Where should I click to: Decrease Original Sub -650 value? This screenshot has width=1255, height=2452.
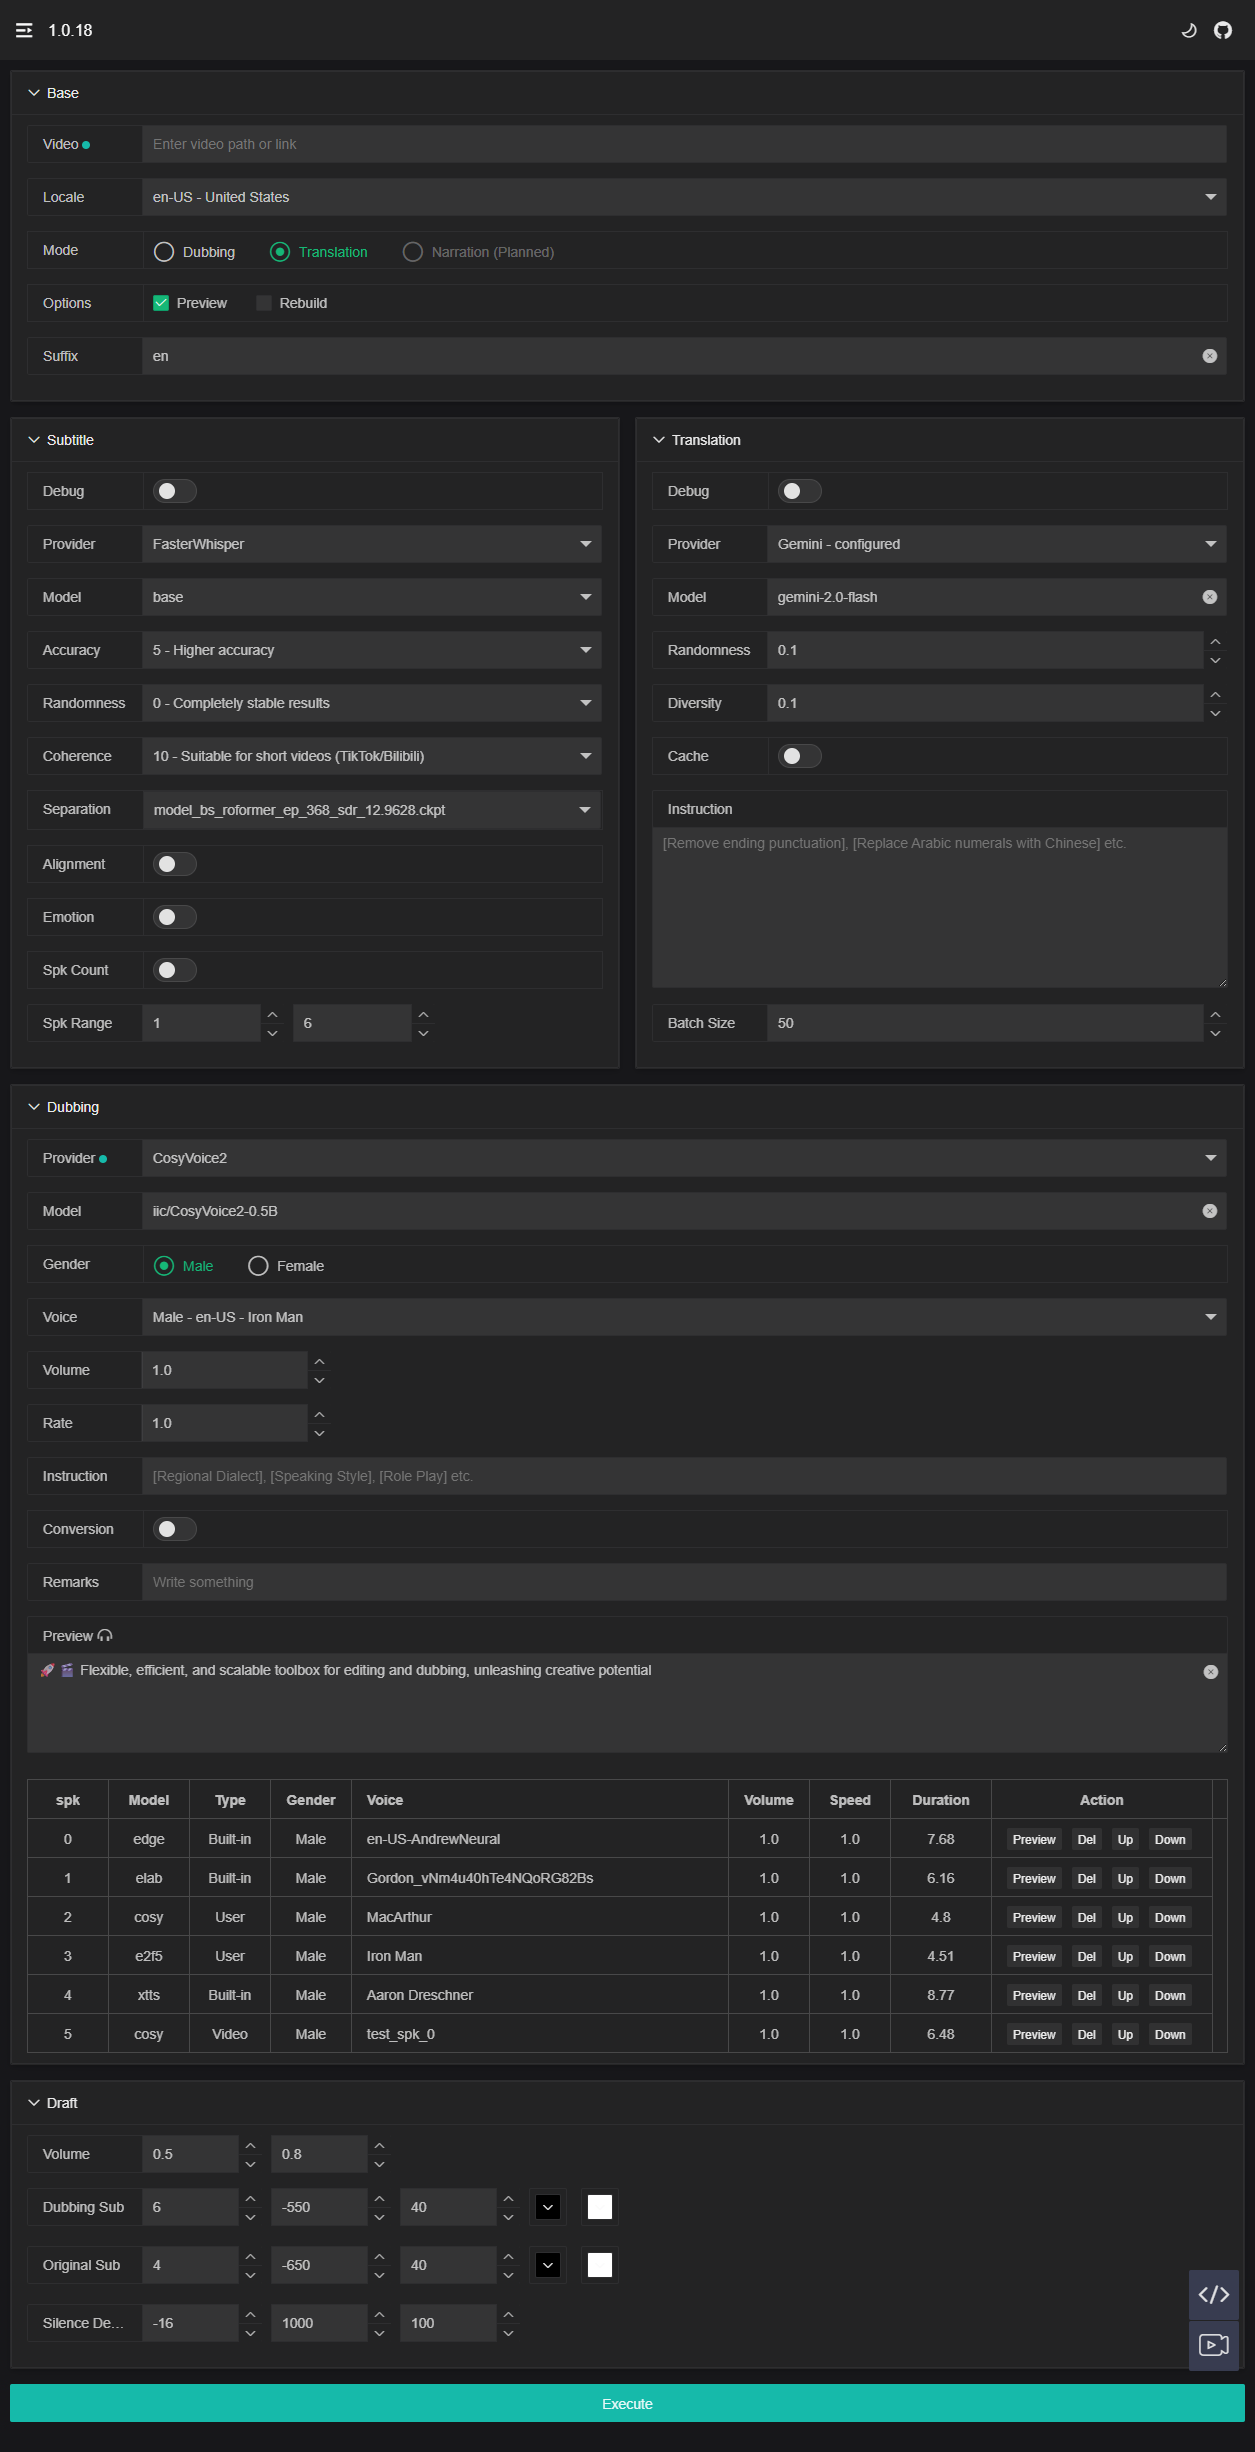point(379,2275)
